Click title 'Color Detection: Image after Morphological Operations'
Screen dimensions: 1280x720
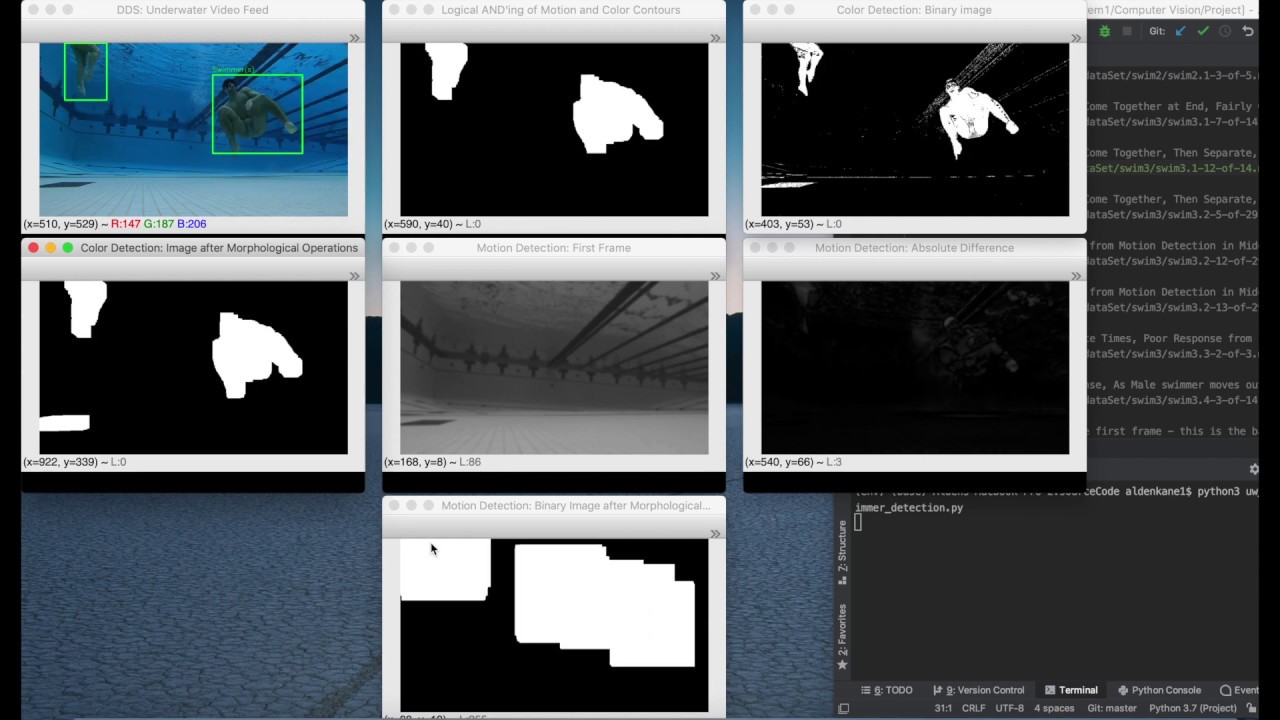[219, 248]
